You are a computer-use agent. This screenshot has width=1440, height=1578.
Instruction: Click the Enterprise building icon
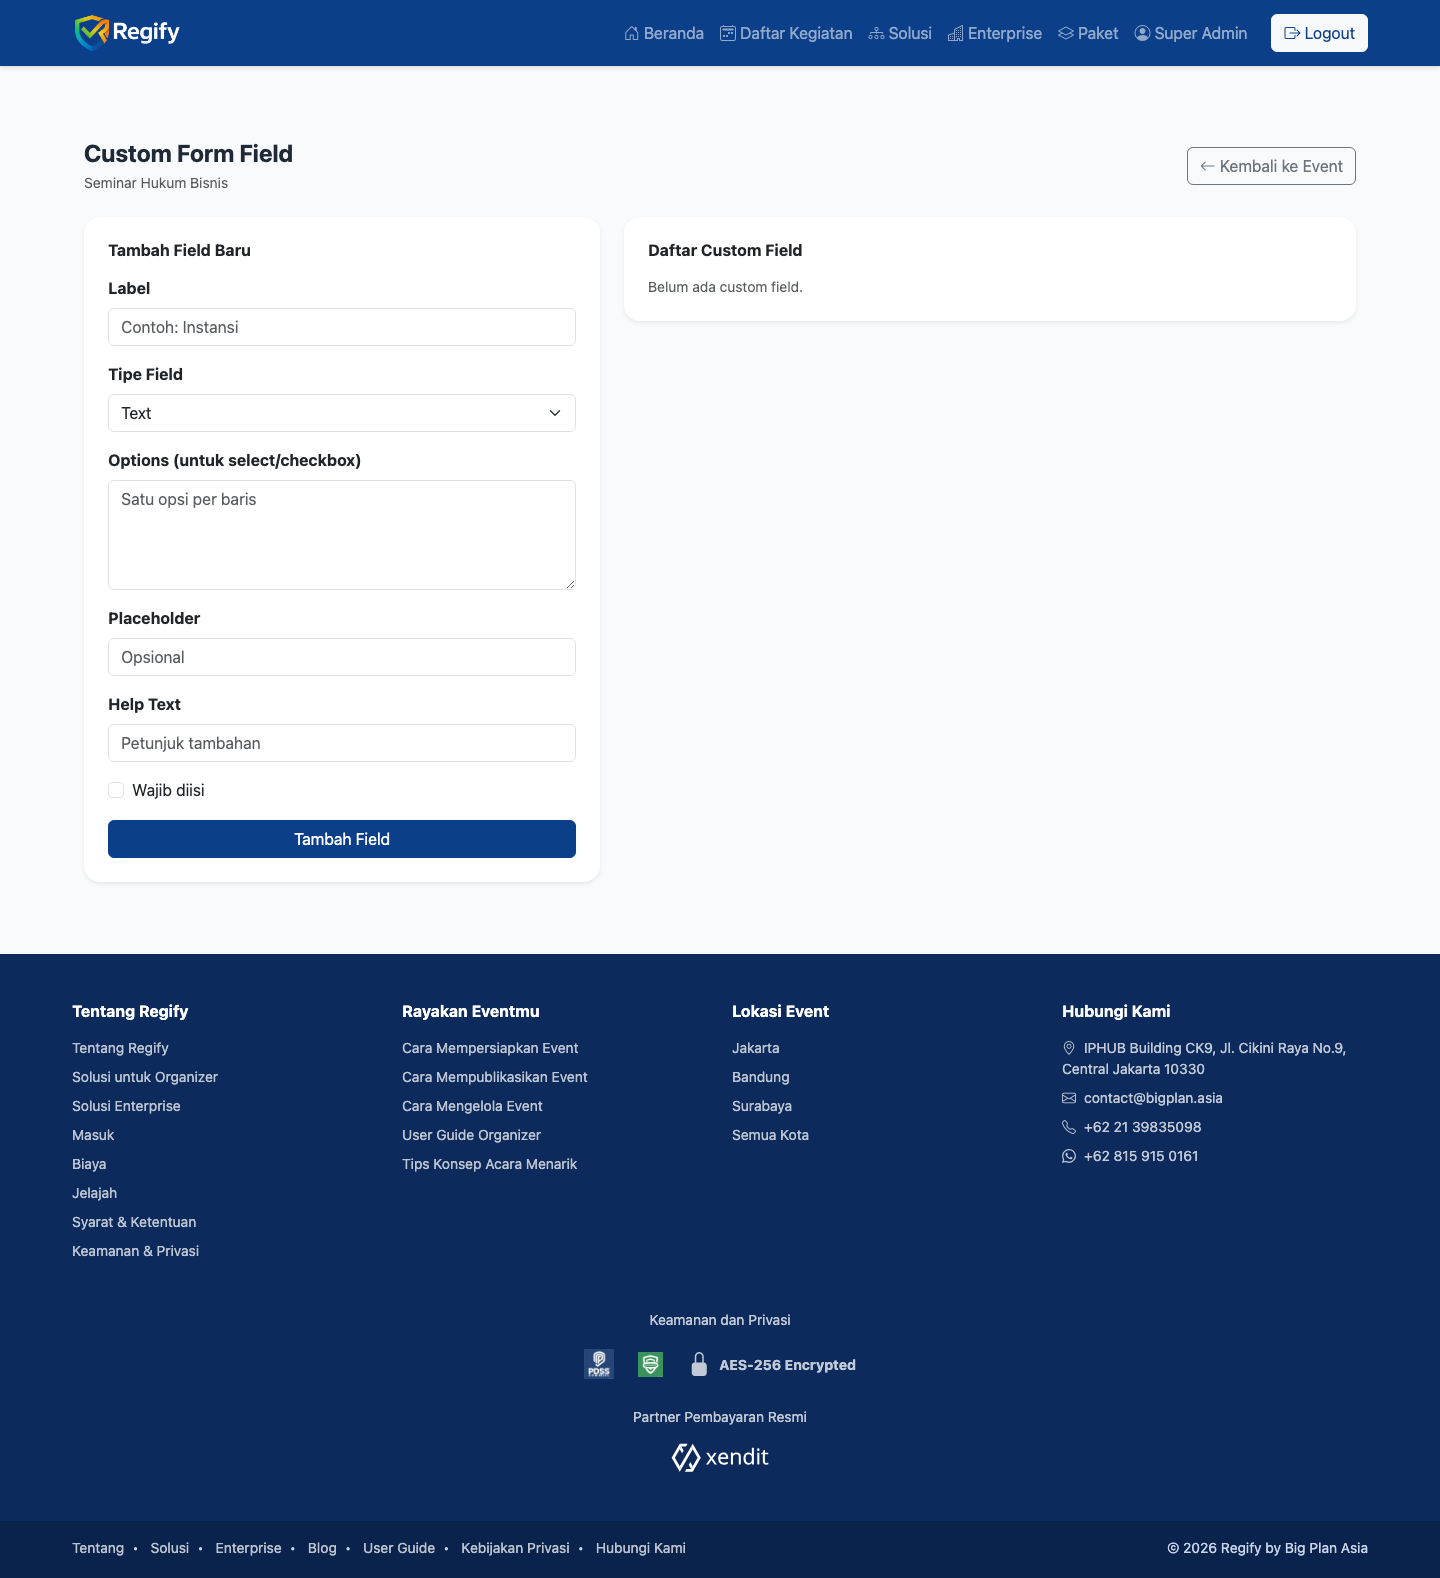click(956, 33)
